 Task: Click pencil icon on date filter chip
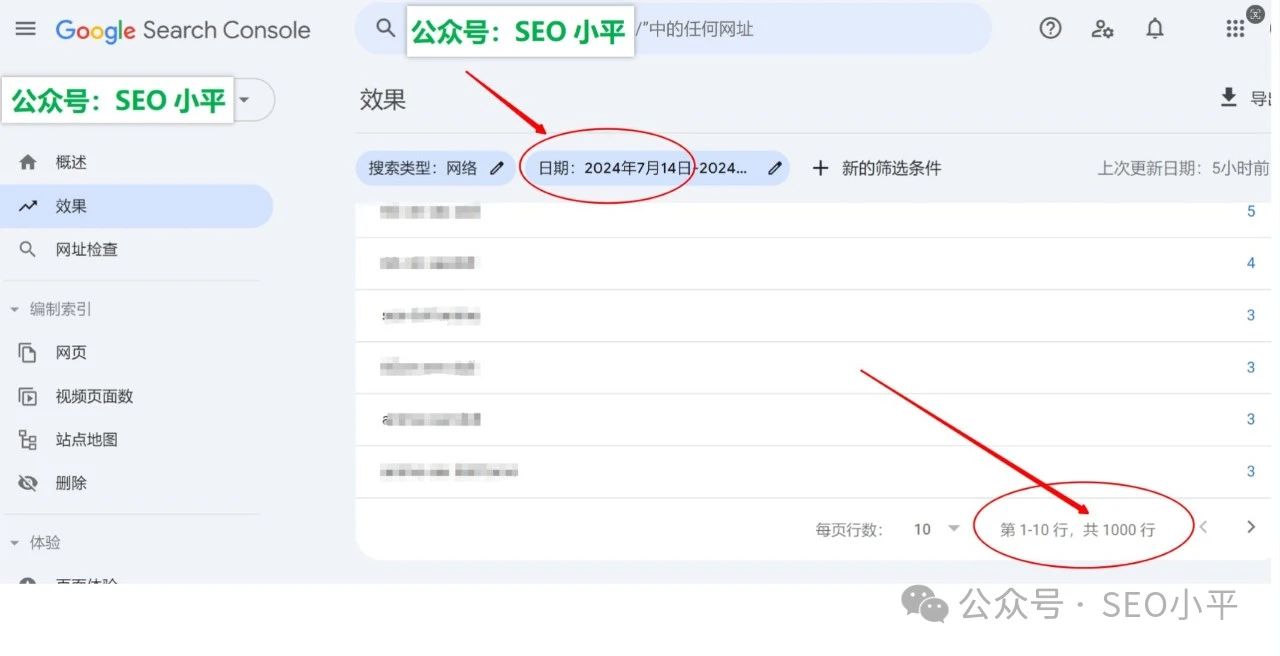coord(774,168)
